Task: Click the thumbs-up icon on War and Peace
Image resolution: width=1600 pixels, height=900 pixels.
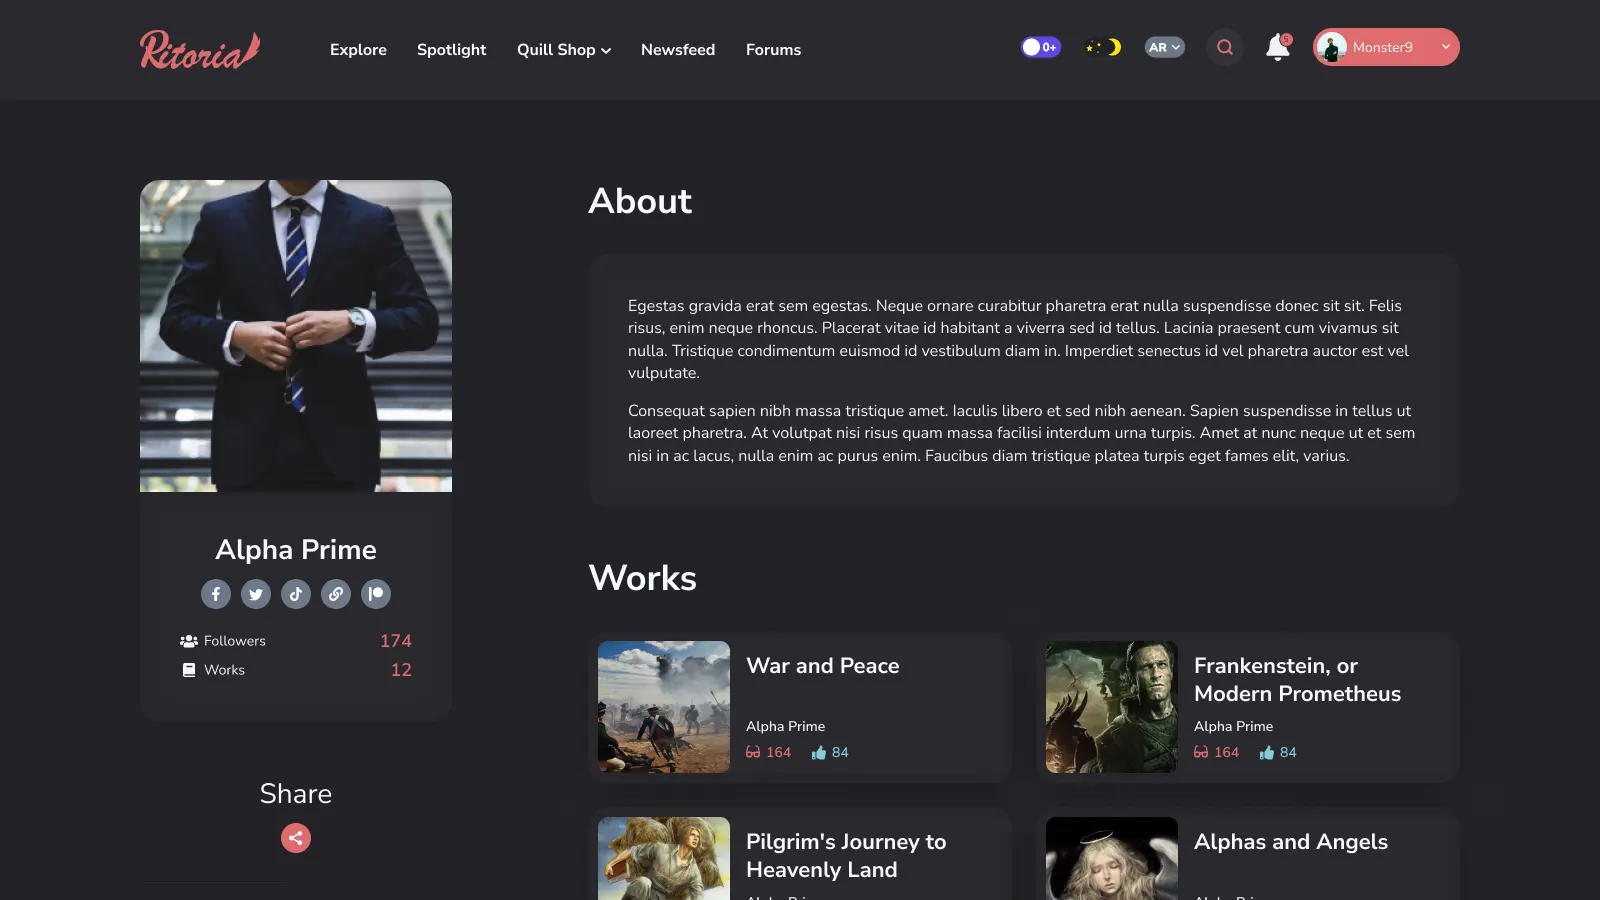Action: tap(819, 752)
